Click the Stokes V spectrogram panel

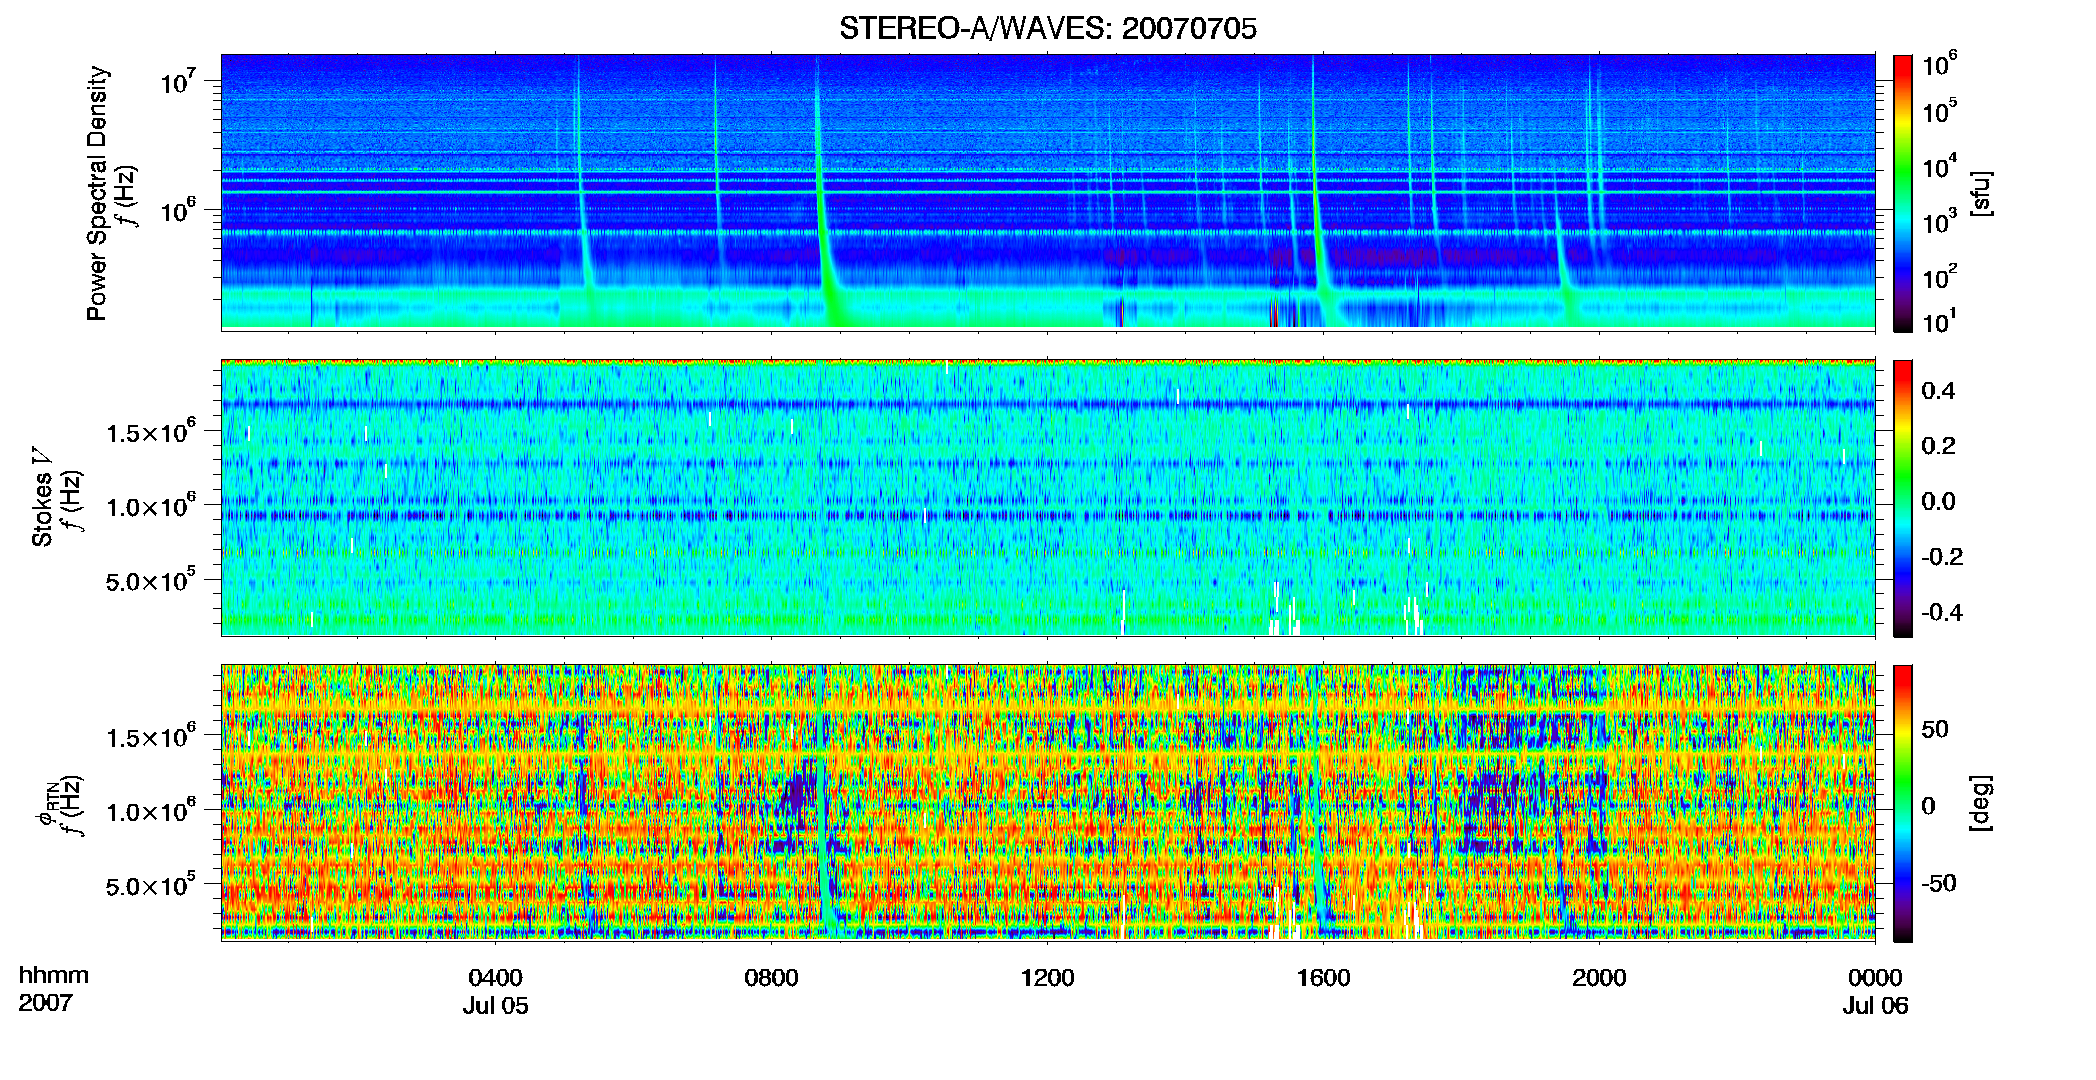click(x=1048, y=497)
